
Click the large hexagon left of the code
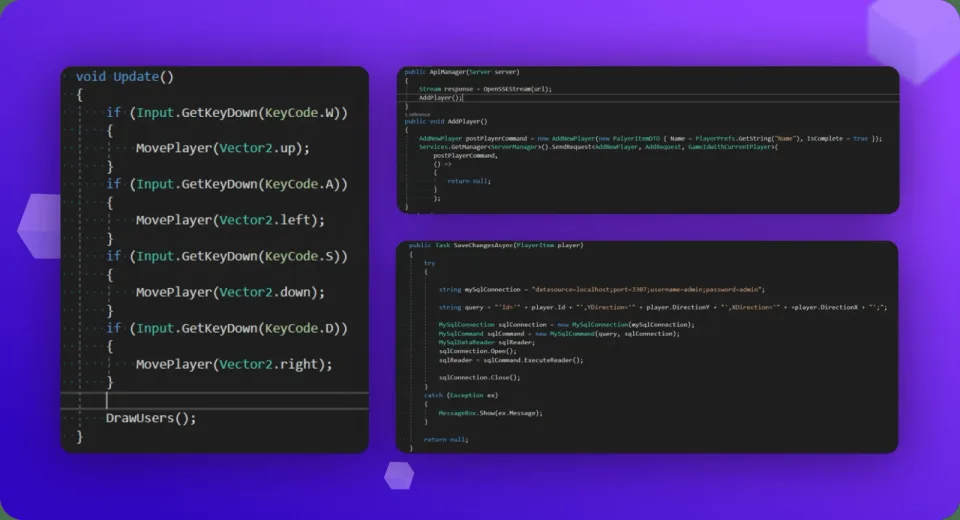coord(40,227)
